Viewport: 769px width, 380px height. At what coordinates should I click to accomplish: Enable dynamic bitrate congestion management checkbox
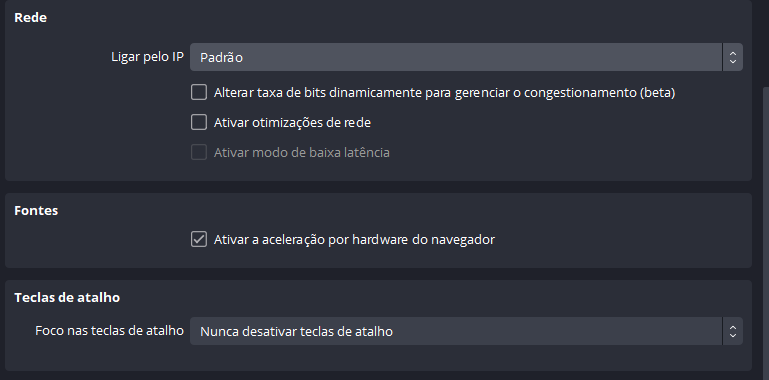199,92
